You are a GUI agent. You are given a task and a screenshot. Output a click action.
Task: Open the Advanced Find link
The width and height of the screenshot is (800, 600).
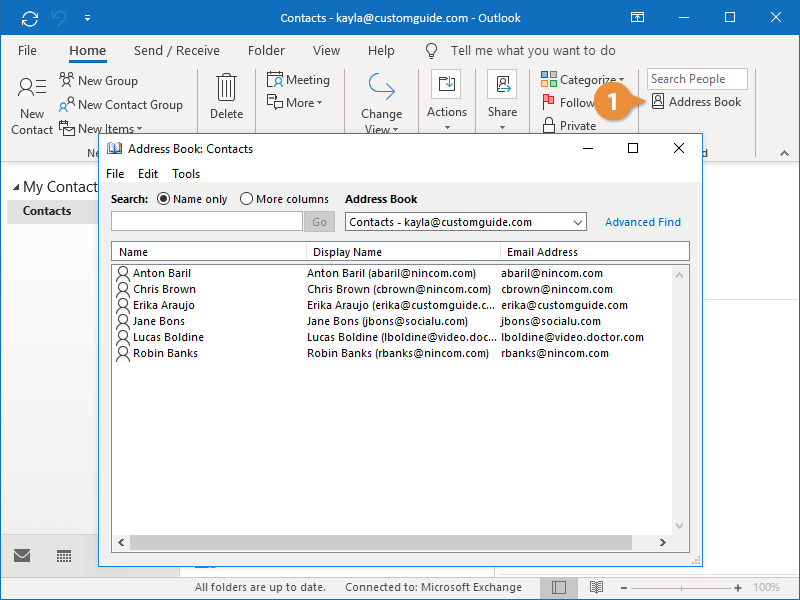[643, 222]
